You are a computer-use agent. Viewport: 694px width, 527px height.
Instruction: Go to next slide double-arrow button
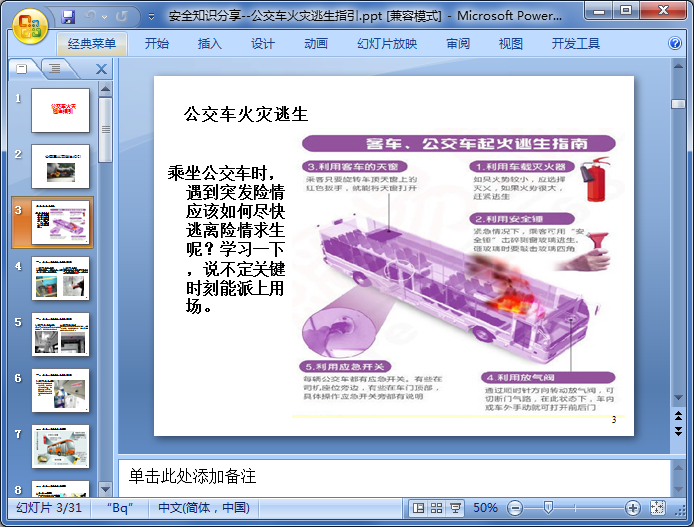click(678, 431)
